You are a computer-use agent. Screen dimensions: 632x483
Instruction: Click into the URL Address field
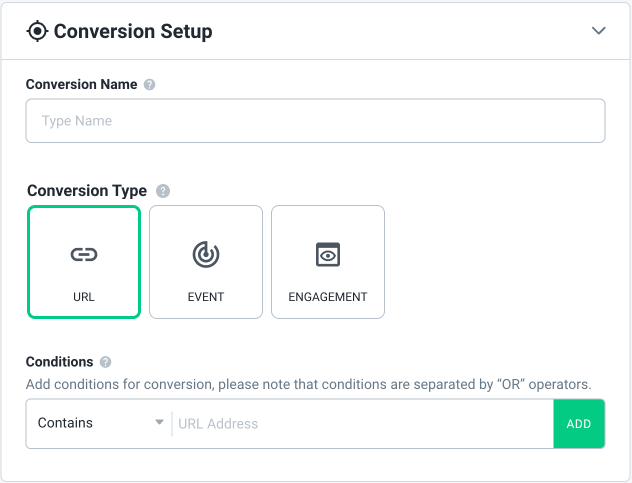[360, 424]
